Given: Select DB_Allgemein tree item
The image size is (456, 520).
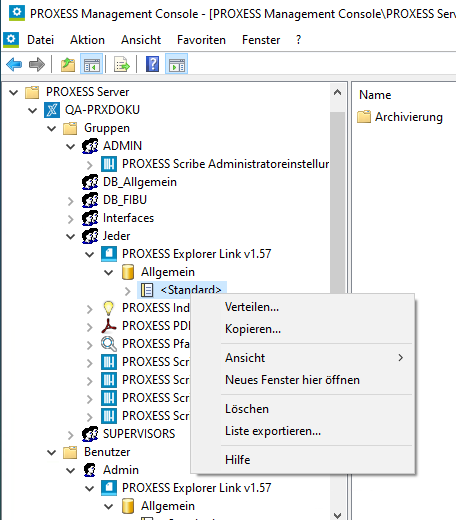Looking at the screenshot, I should [x=140, y=182].
